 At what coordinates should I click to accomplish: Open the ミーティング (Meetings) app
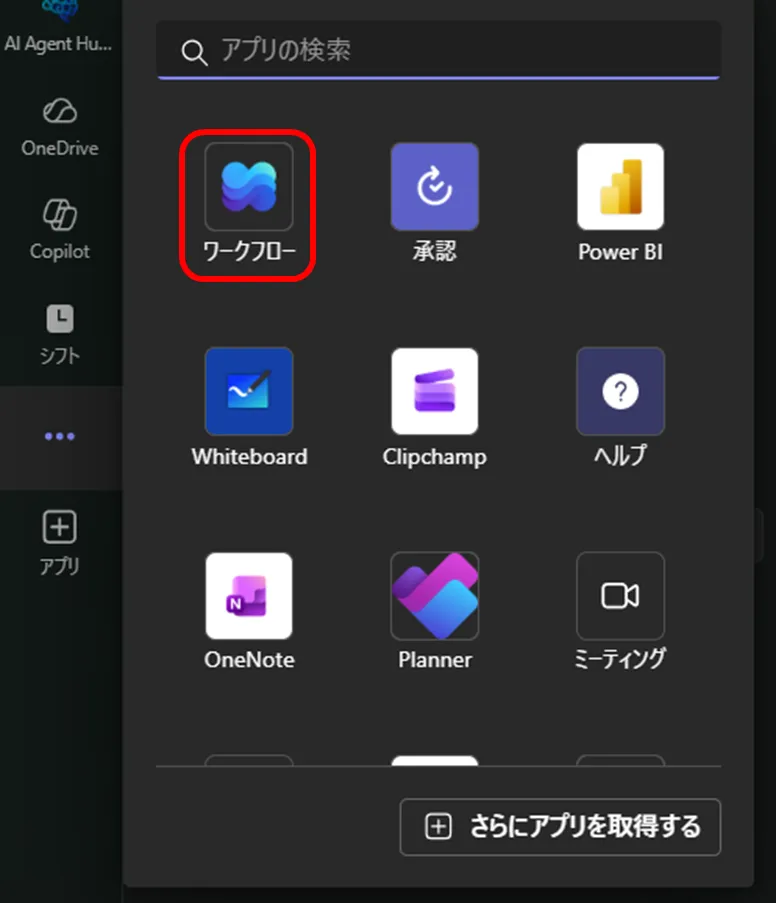[620, 612]
